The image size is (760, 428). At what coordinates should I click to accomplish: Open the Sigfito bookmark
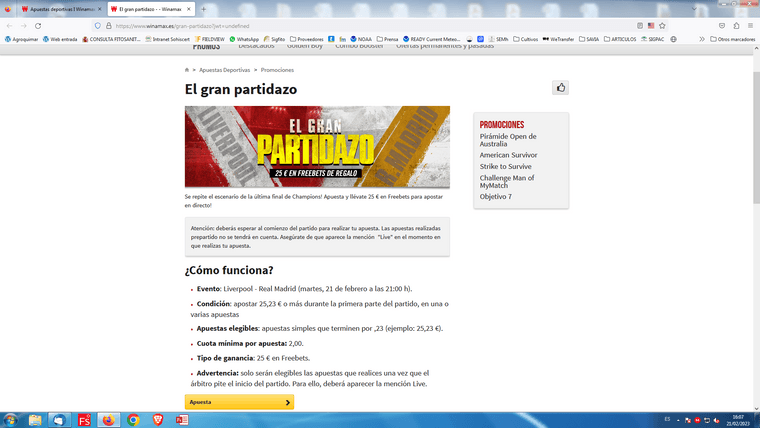click(x=274, y=39)
